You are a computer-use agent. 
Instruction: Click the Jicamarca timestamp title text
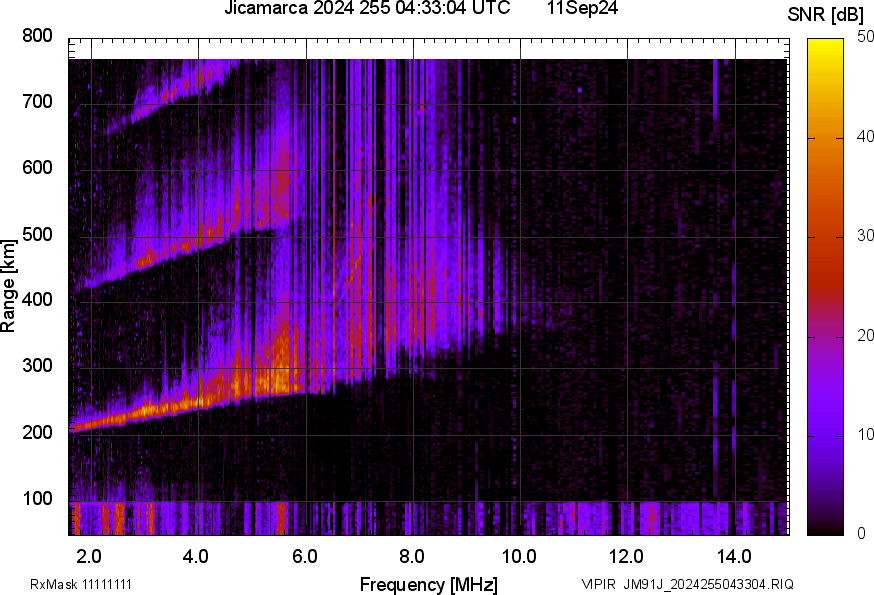coord(367,9)
